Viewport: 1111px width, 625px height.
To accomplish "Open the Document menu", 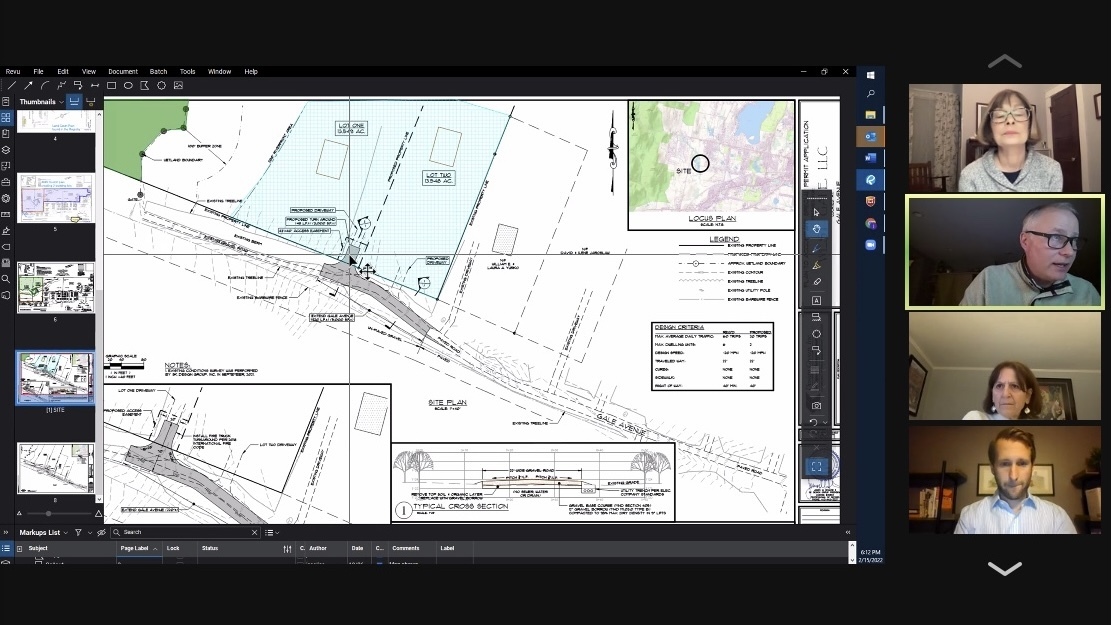I will 123,72.
